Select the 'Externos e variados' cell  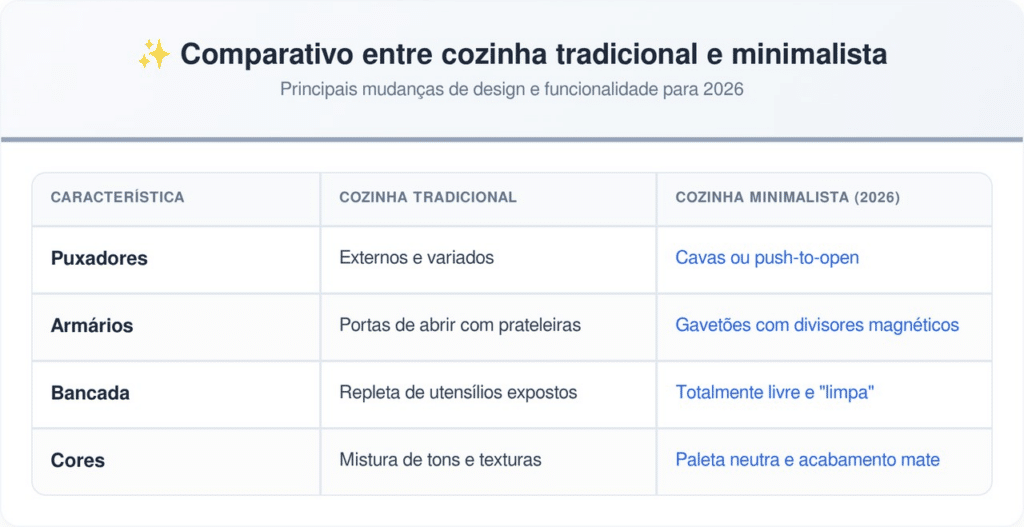[416, 258]
